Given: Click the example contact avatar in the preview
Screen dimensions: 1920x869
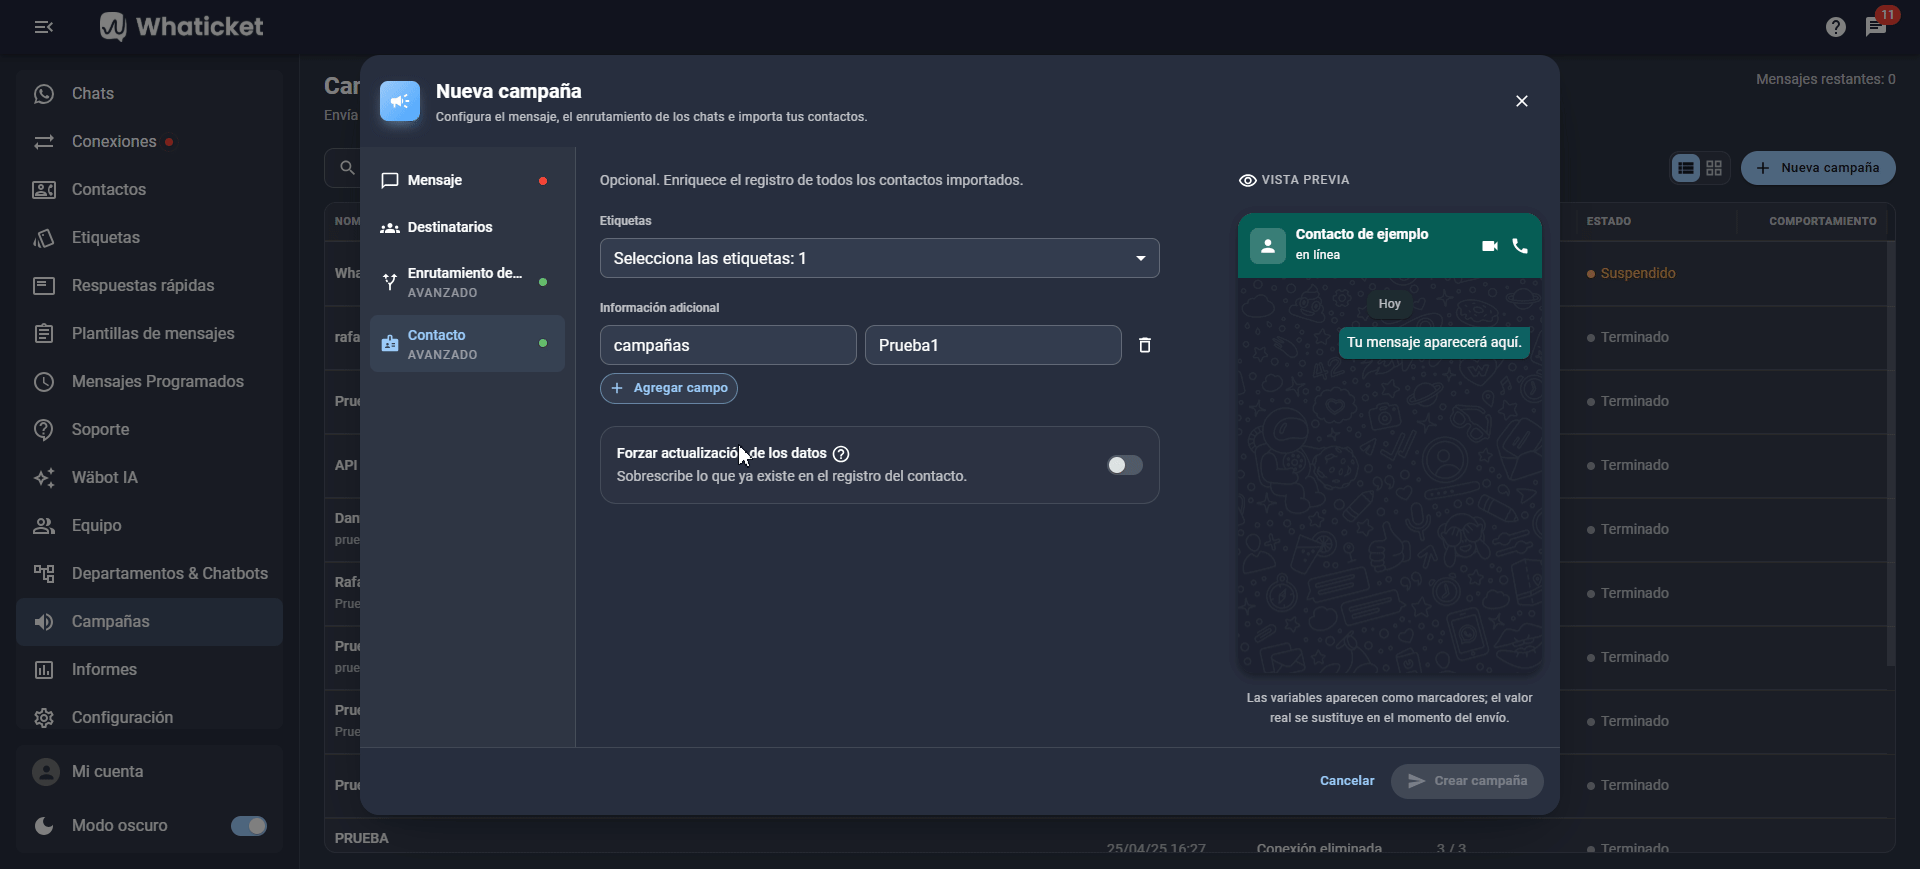Looking at the screenshot, I should coord(1267,245).
